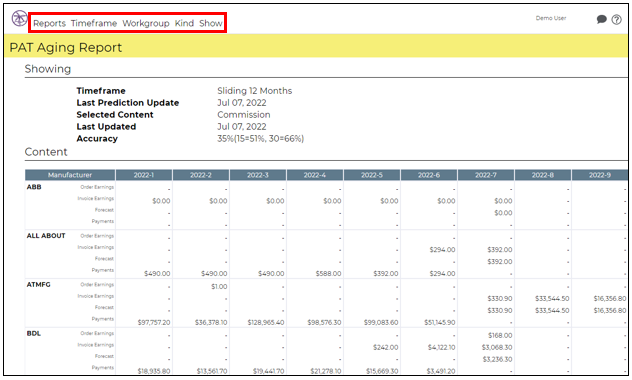Click the 2022-8 column header
Image resolution: width=632 pixels, height=380 pixels.
pos(543,175)
